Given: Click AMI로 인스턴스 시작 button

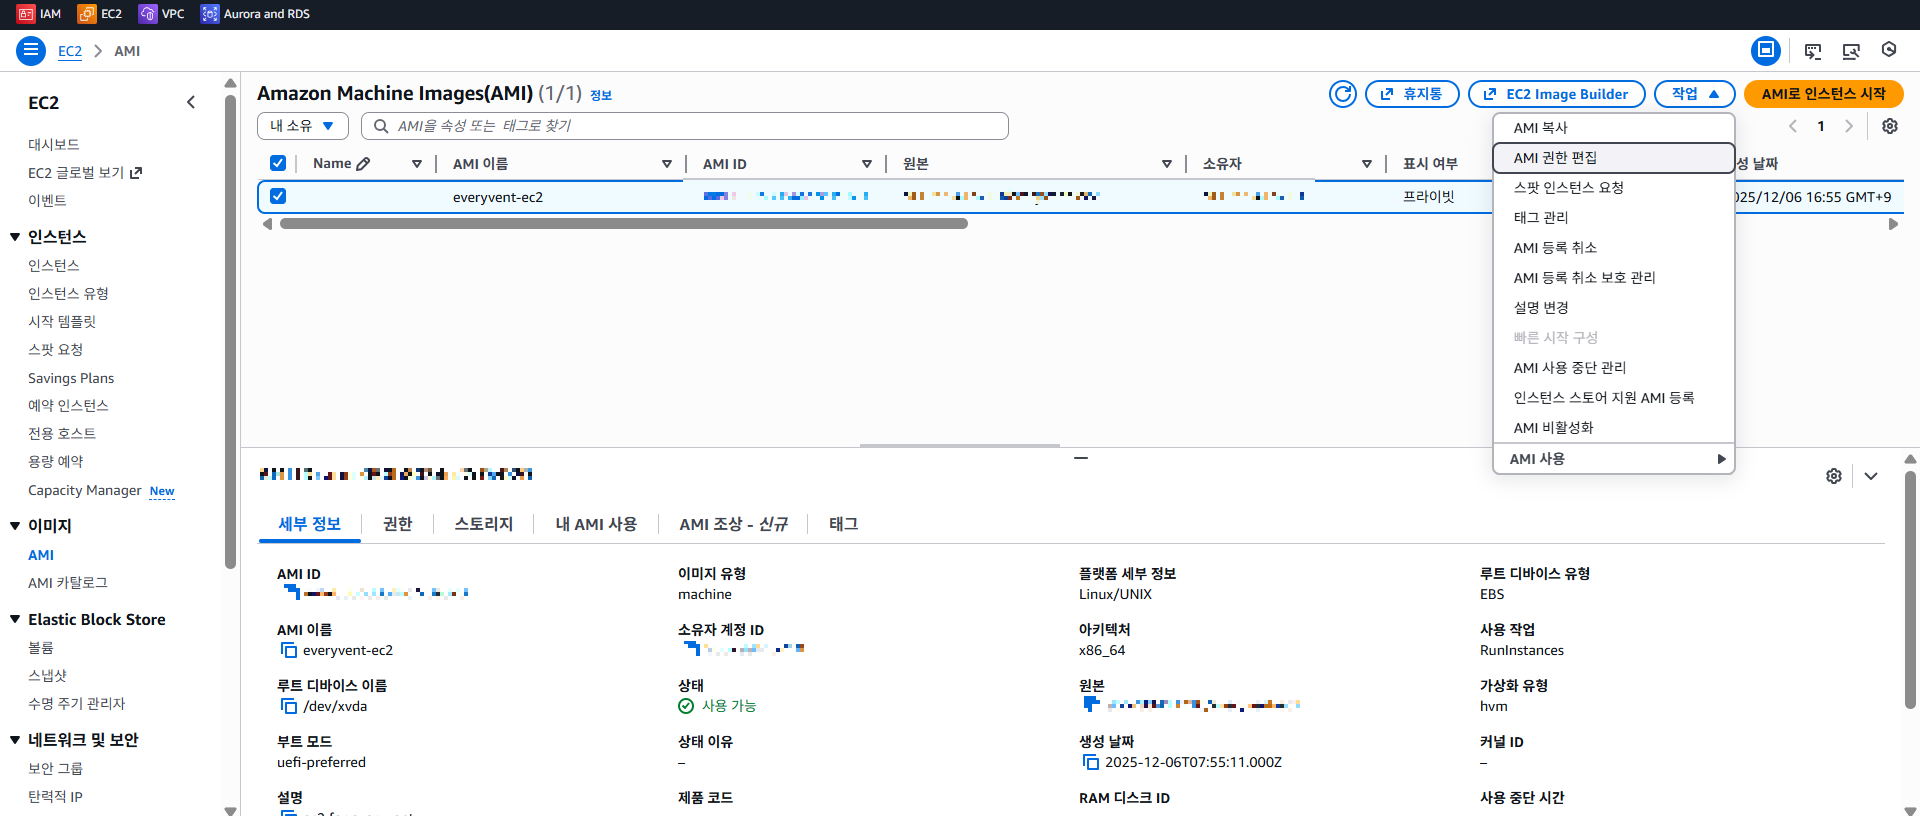Looking at the screenshot, I should coord(1823,94).
